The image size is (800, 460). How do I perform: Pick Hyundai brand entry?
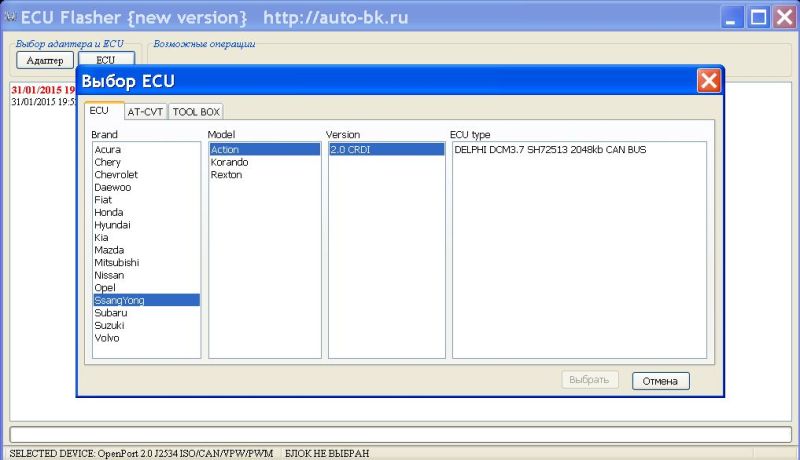[x=112, y=225]
